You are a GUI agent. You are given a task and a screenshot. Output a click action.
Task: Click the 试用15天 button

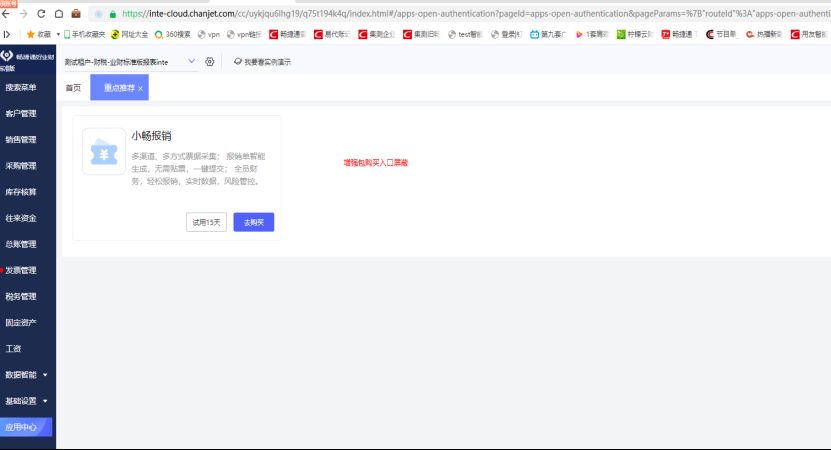tap(206, 222)
